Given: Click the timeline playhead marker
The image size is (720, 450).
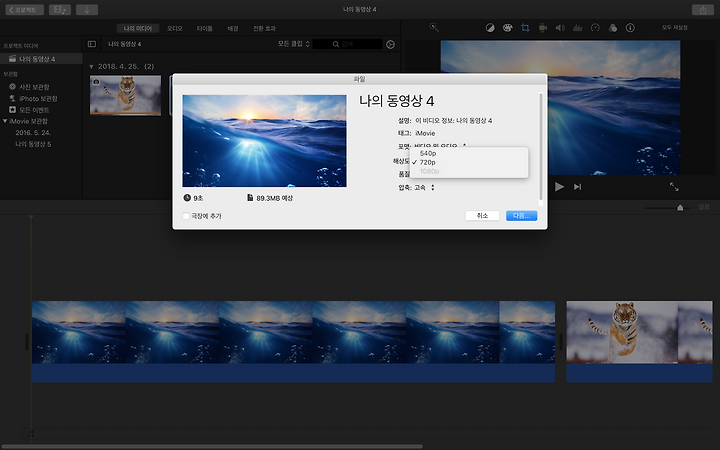Looking at the screenshot, I should click(x=31, y=217).
